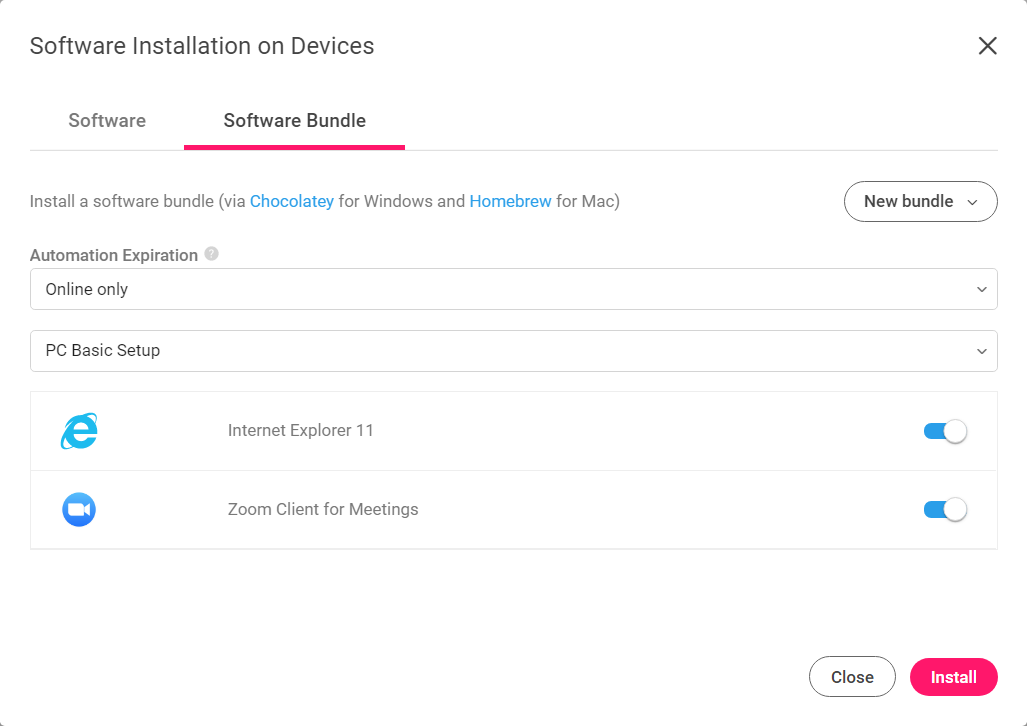Click the Close button
1027x726 pixels.
tap(852, 677)
